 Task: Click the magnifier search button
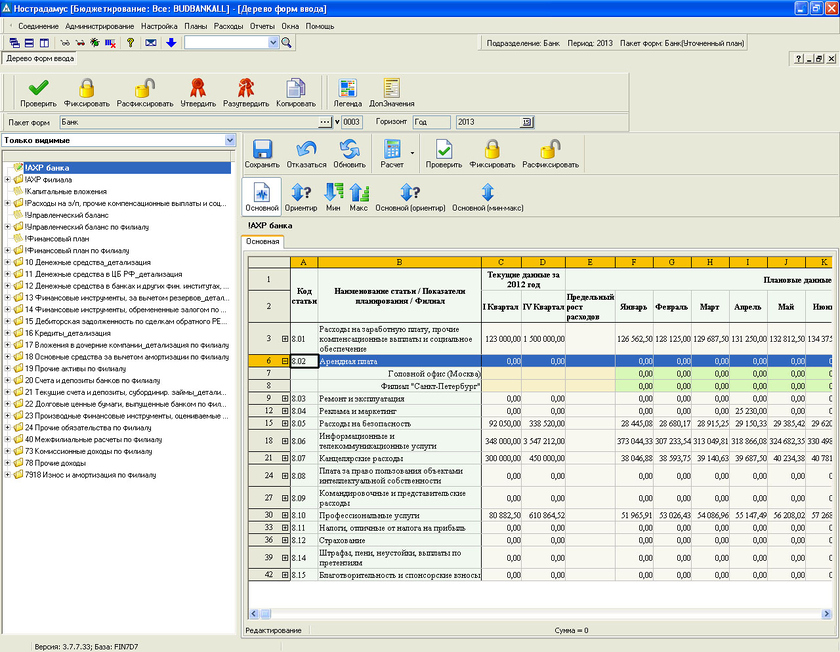point(286,43)
